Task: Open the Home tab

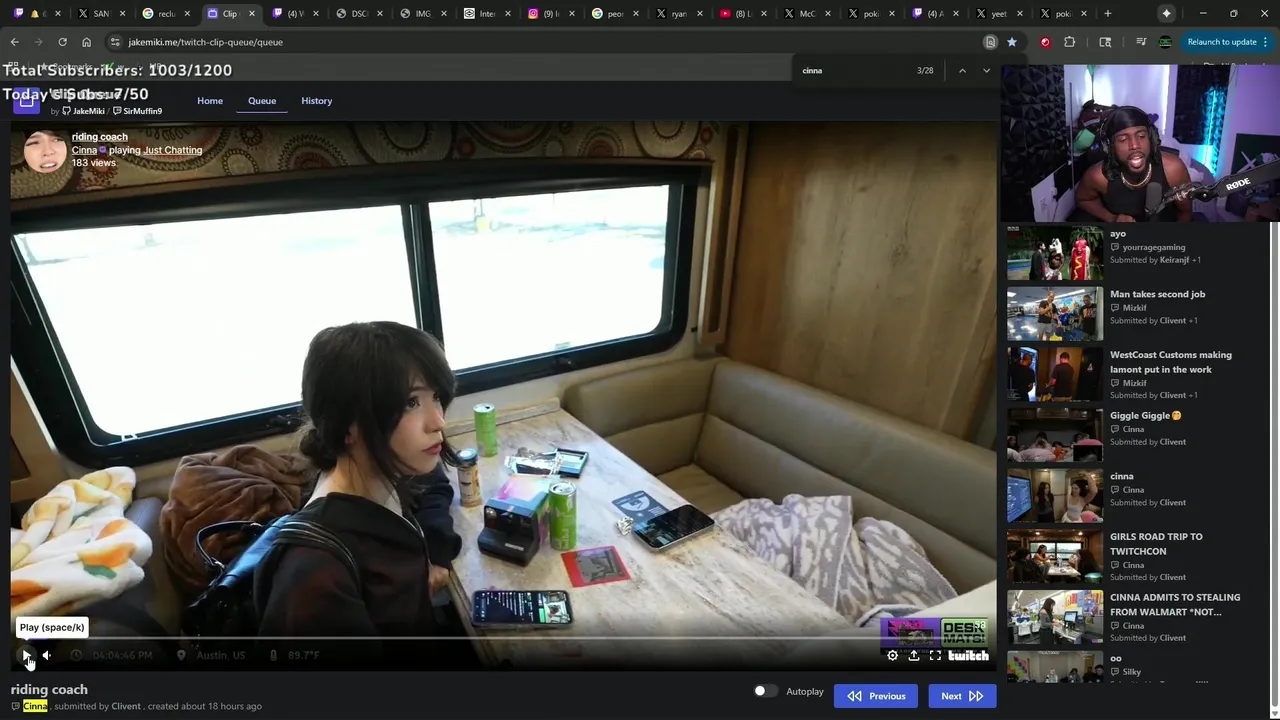Action: click(x=210, y=101)
